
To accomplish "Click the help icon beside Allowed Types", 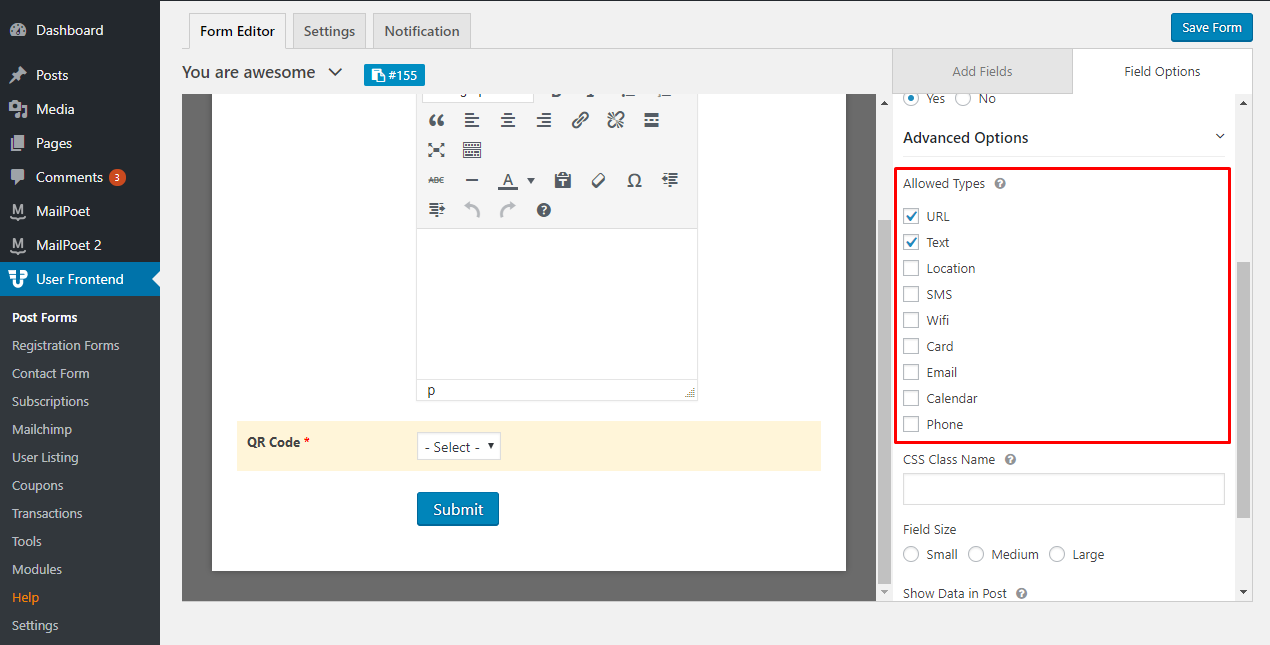I will [x=1000, y=184].
